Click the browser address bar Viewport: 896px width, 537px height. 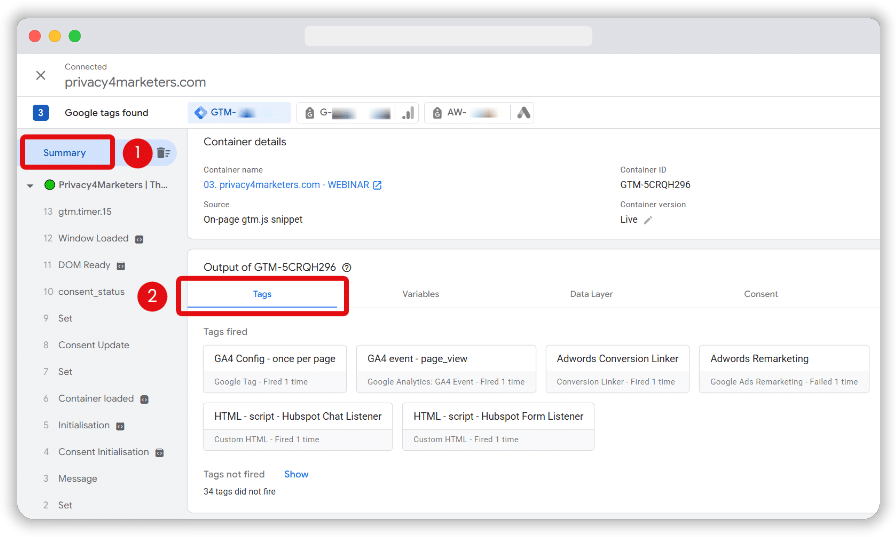pos(448,36)
